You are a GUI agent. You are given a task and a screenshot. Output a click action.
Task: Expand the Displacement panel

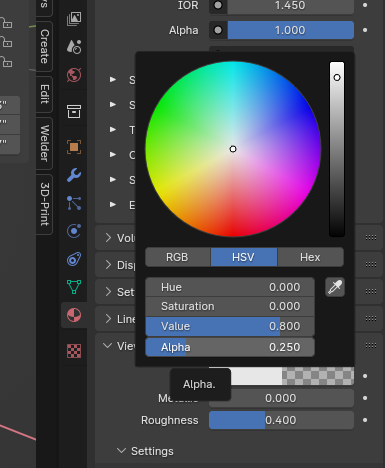[108, 265]
